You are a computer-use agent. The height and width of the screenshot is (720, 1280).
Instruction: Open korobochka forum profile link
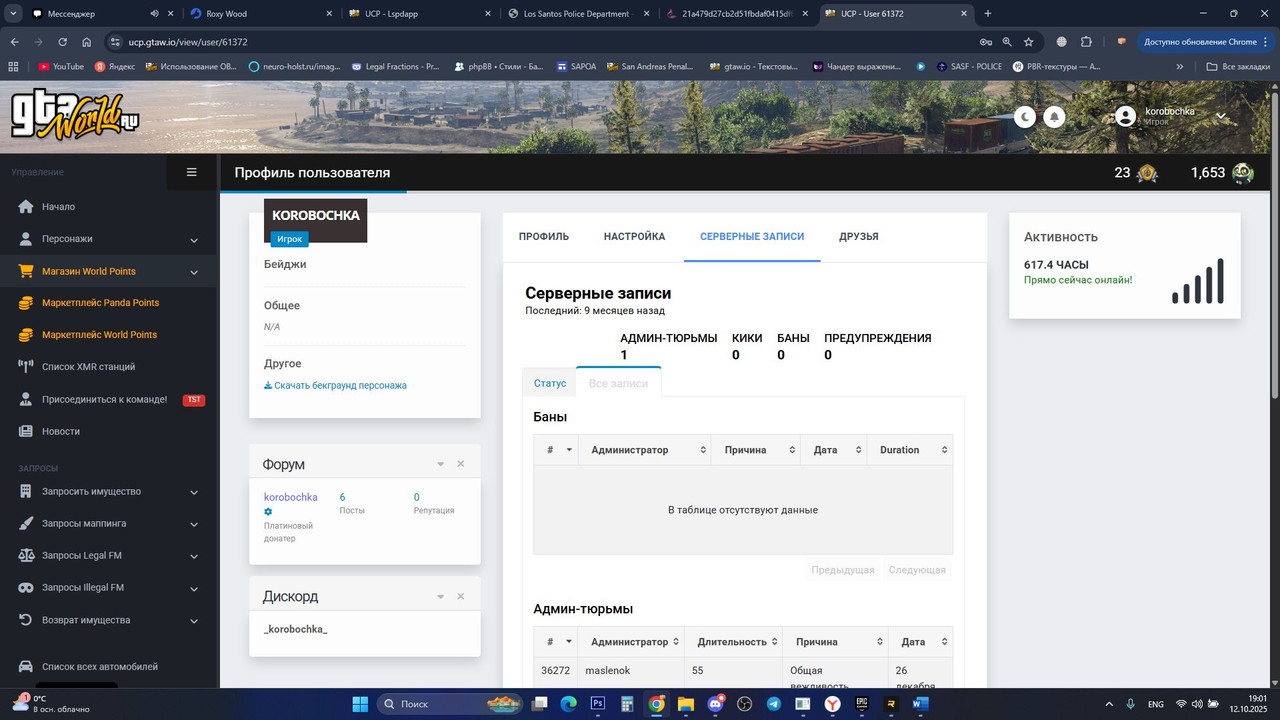(x=290, y=497)
